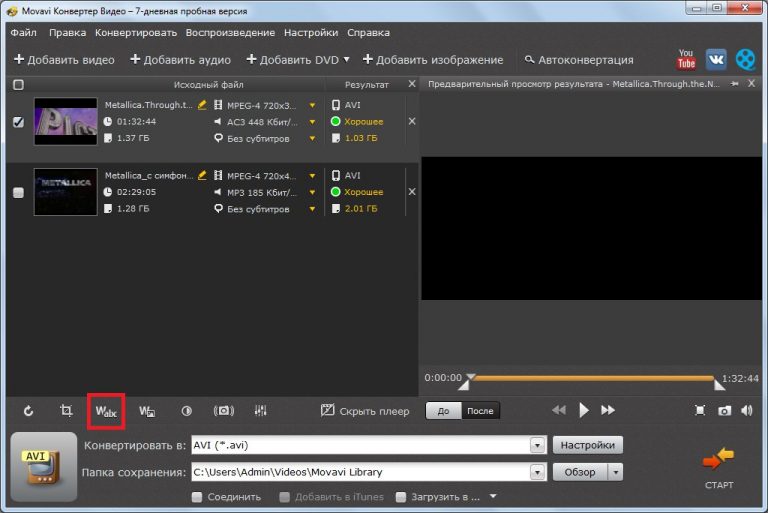Select the После preview mode
Viewport: 768px width, 513px height.
480,411
